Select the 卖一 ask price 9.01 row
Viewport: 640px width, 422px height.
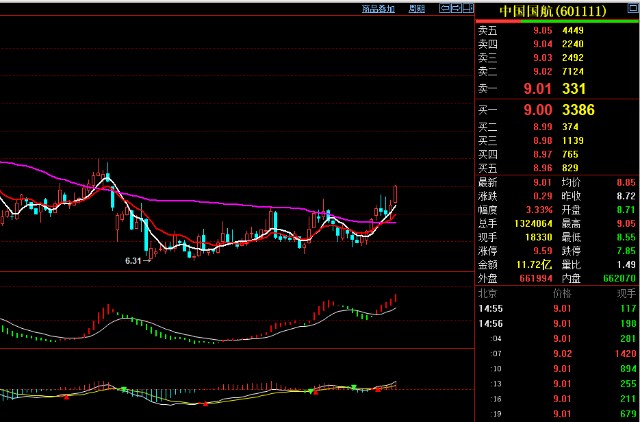pos(556,90)
